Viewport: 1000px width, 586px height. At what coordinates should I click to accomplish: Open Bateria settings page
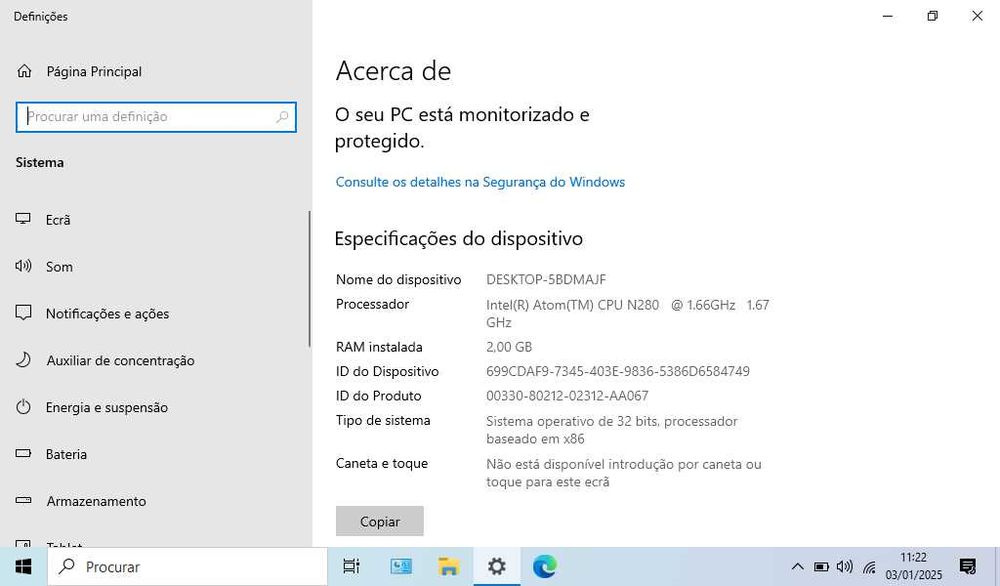click(66, 455)
